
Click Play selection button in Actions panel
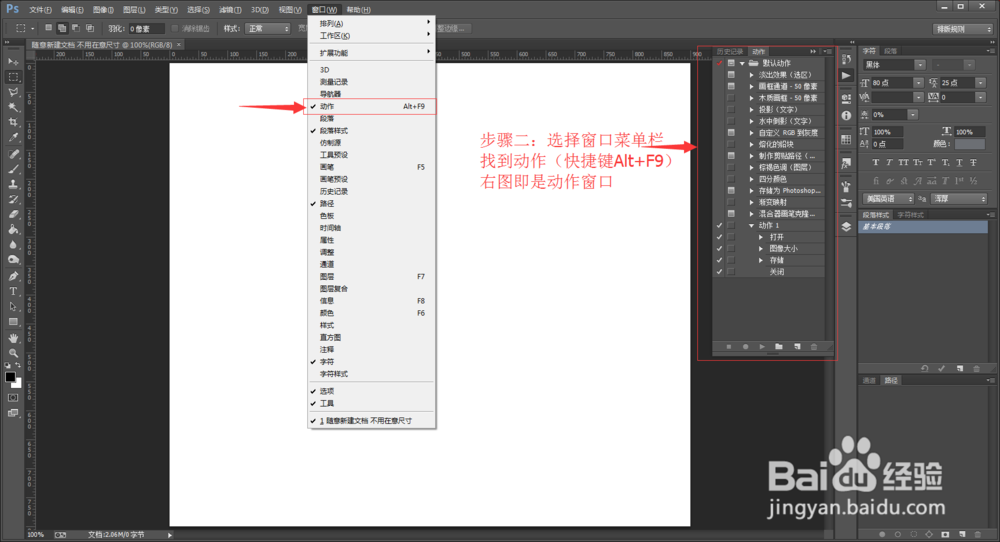pos(762,347)
